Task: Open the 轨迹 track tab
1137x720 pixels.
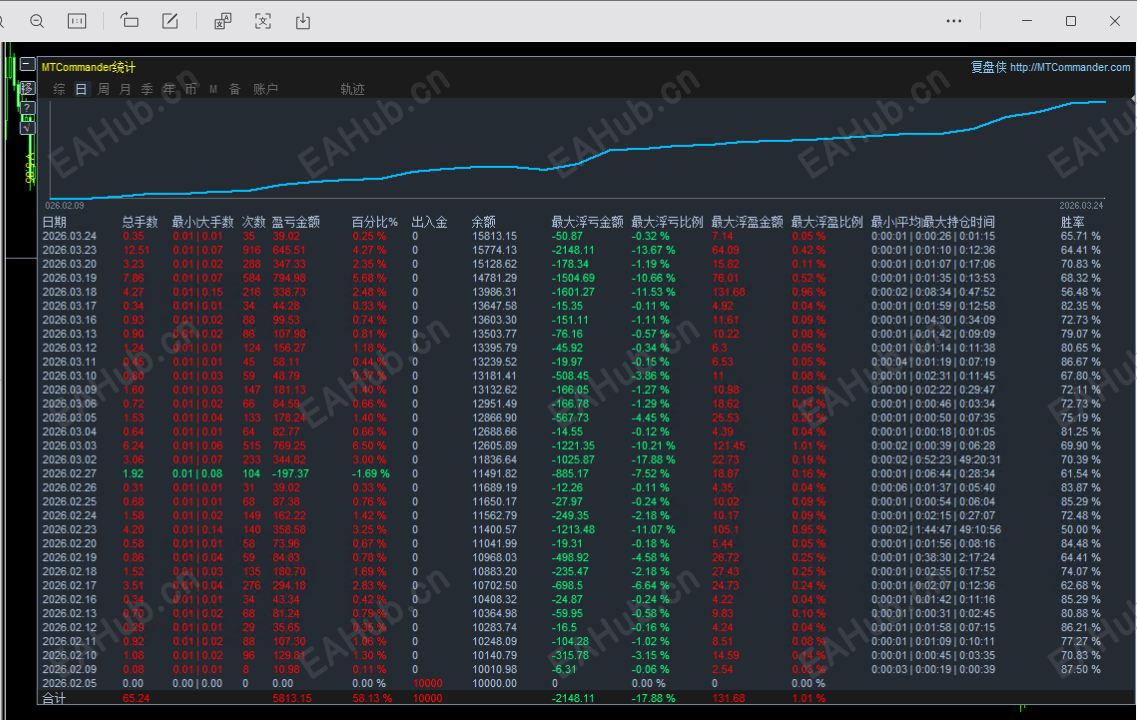Action: click(352, 89)
